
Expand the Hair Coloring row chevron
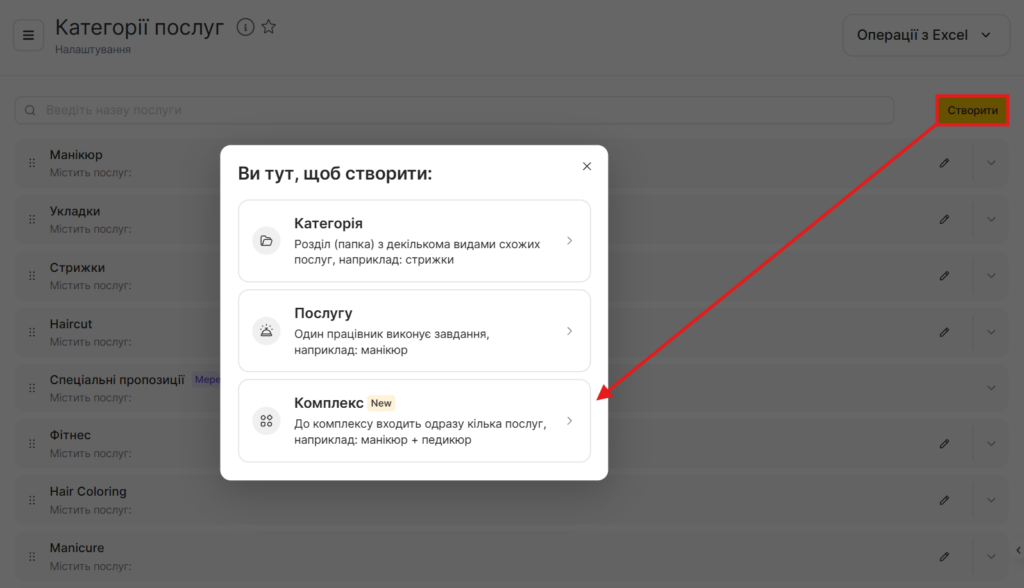pos(991,500)
